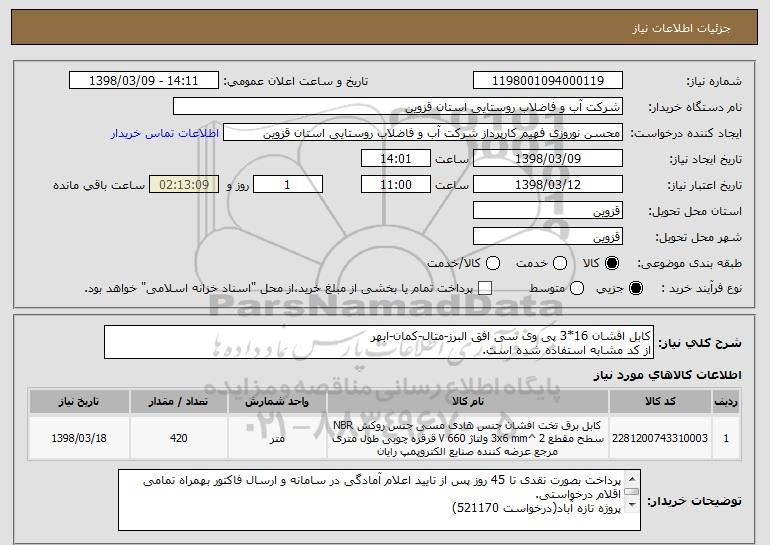Image resolution: width=770 pixels, height=545 pixels.
Task: Click the 02:13:09 remaining time field
Action: 184,185
